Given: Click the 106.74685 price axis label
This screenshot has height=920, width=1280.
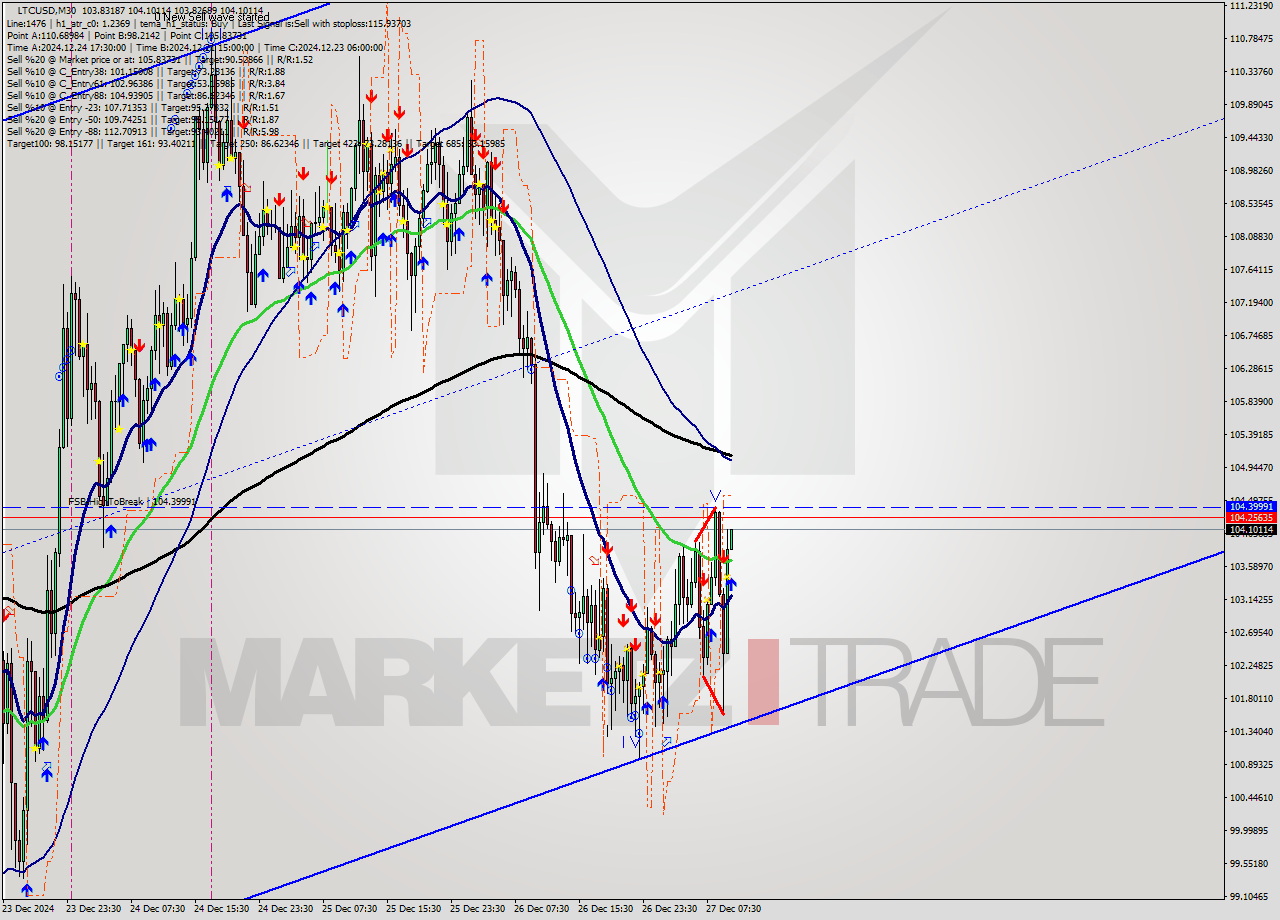Looking at the screenshot, I should (1251, 336).
